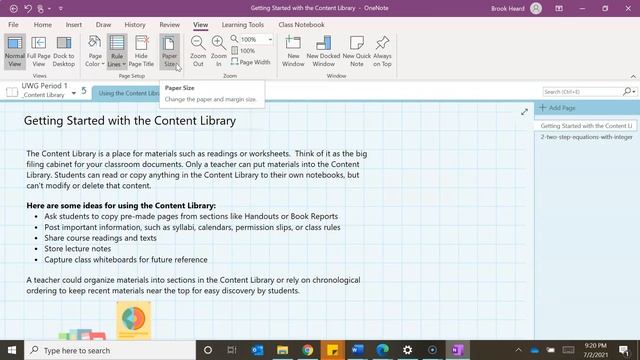Click the OneNote icon on the taskbar
The image size is (640, 360).
(x=458, y=350)
